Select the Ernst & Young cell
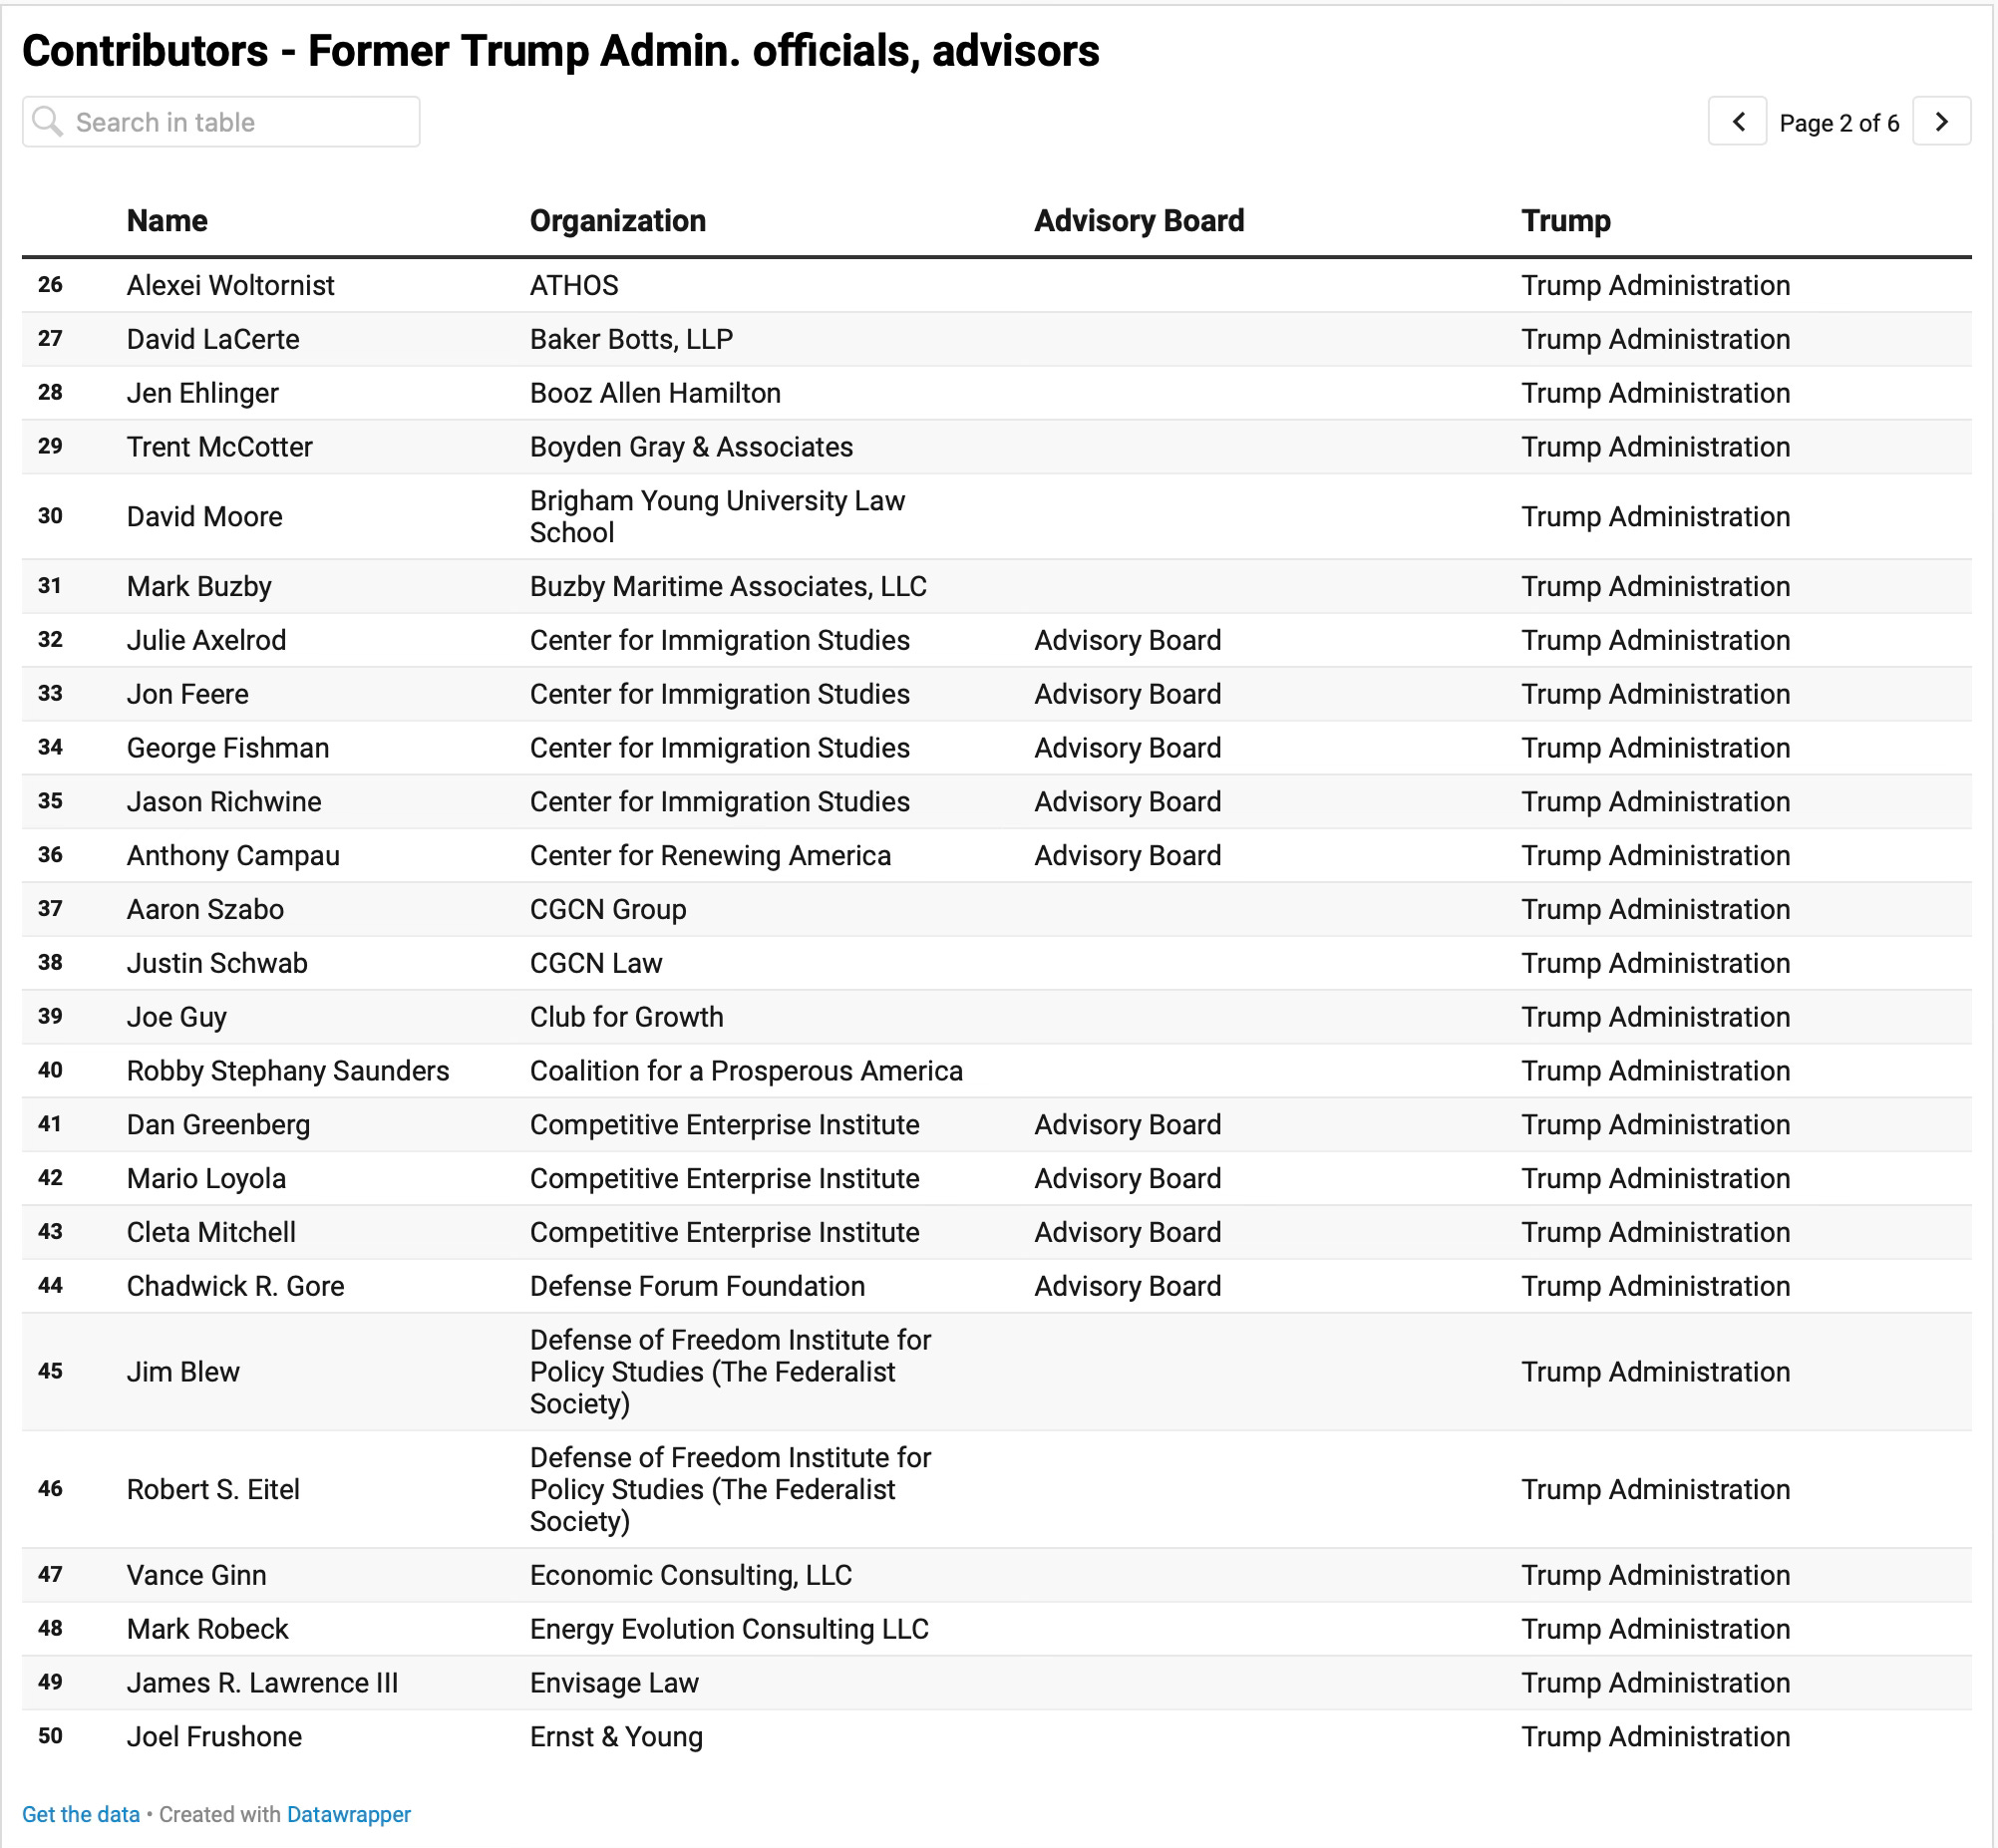Image resolution: width=1998 pixels, height=1848 pixels. 617,1737
